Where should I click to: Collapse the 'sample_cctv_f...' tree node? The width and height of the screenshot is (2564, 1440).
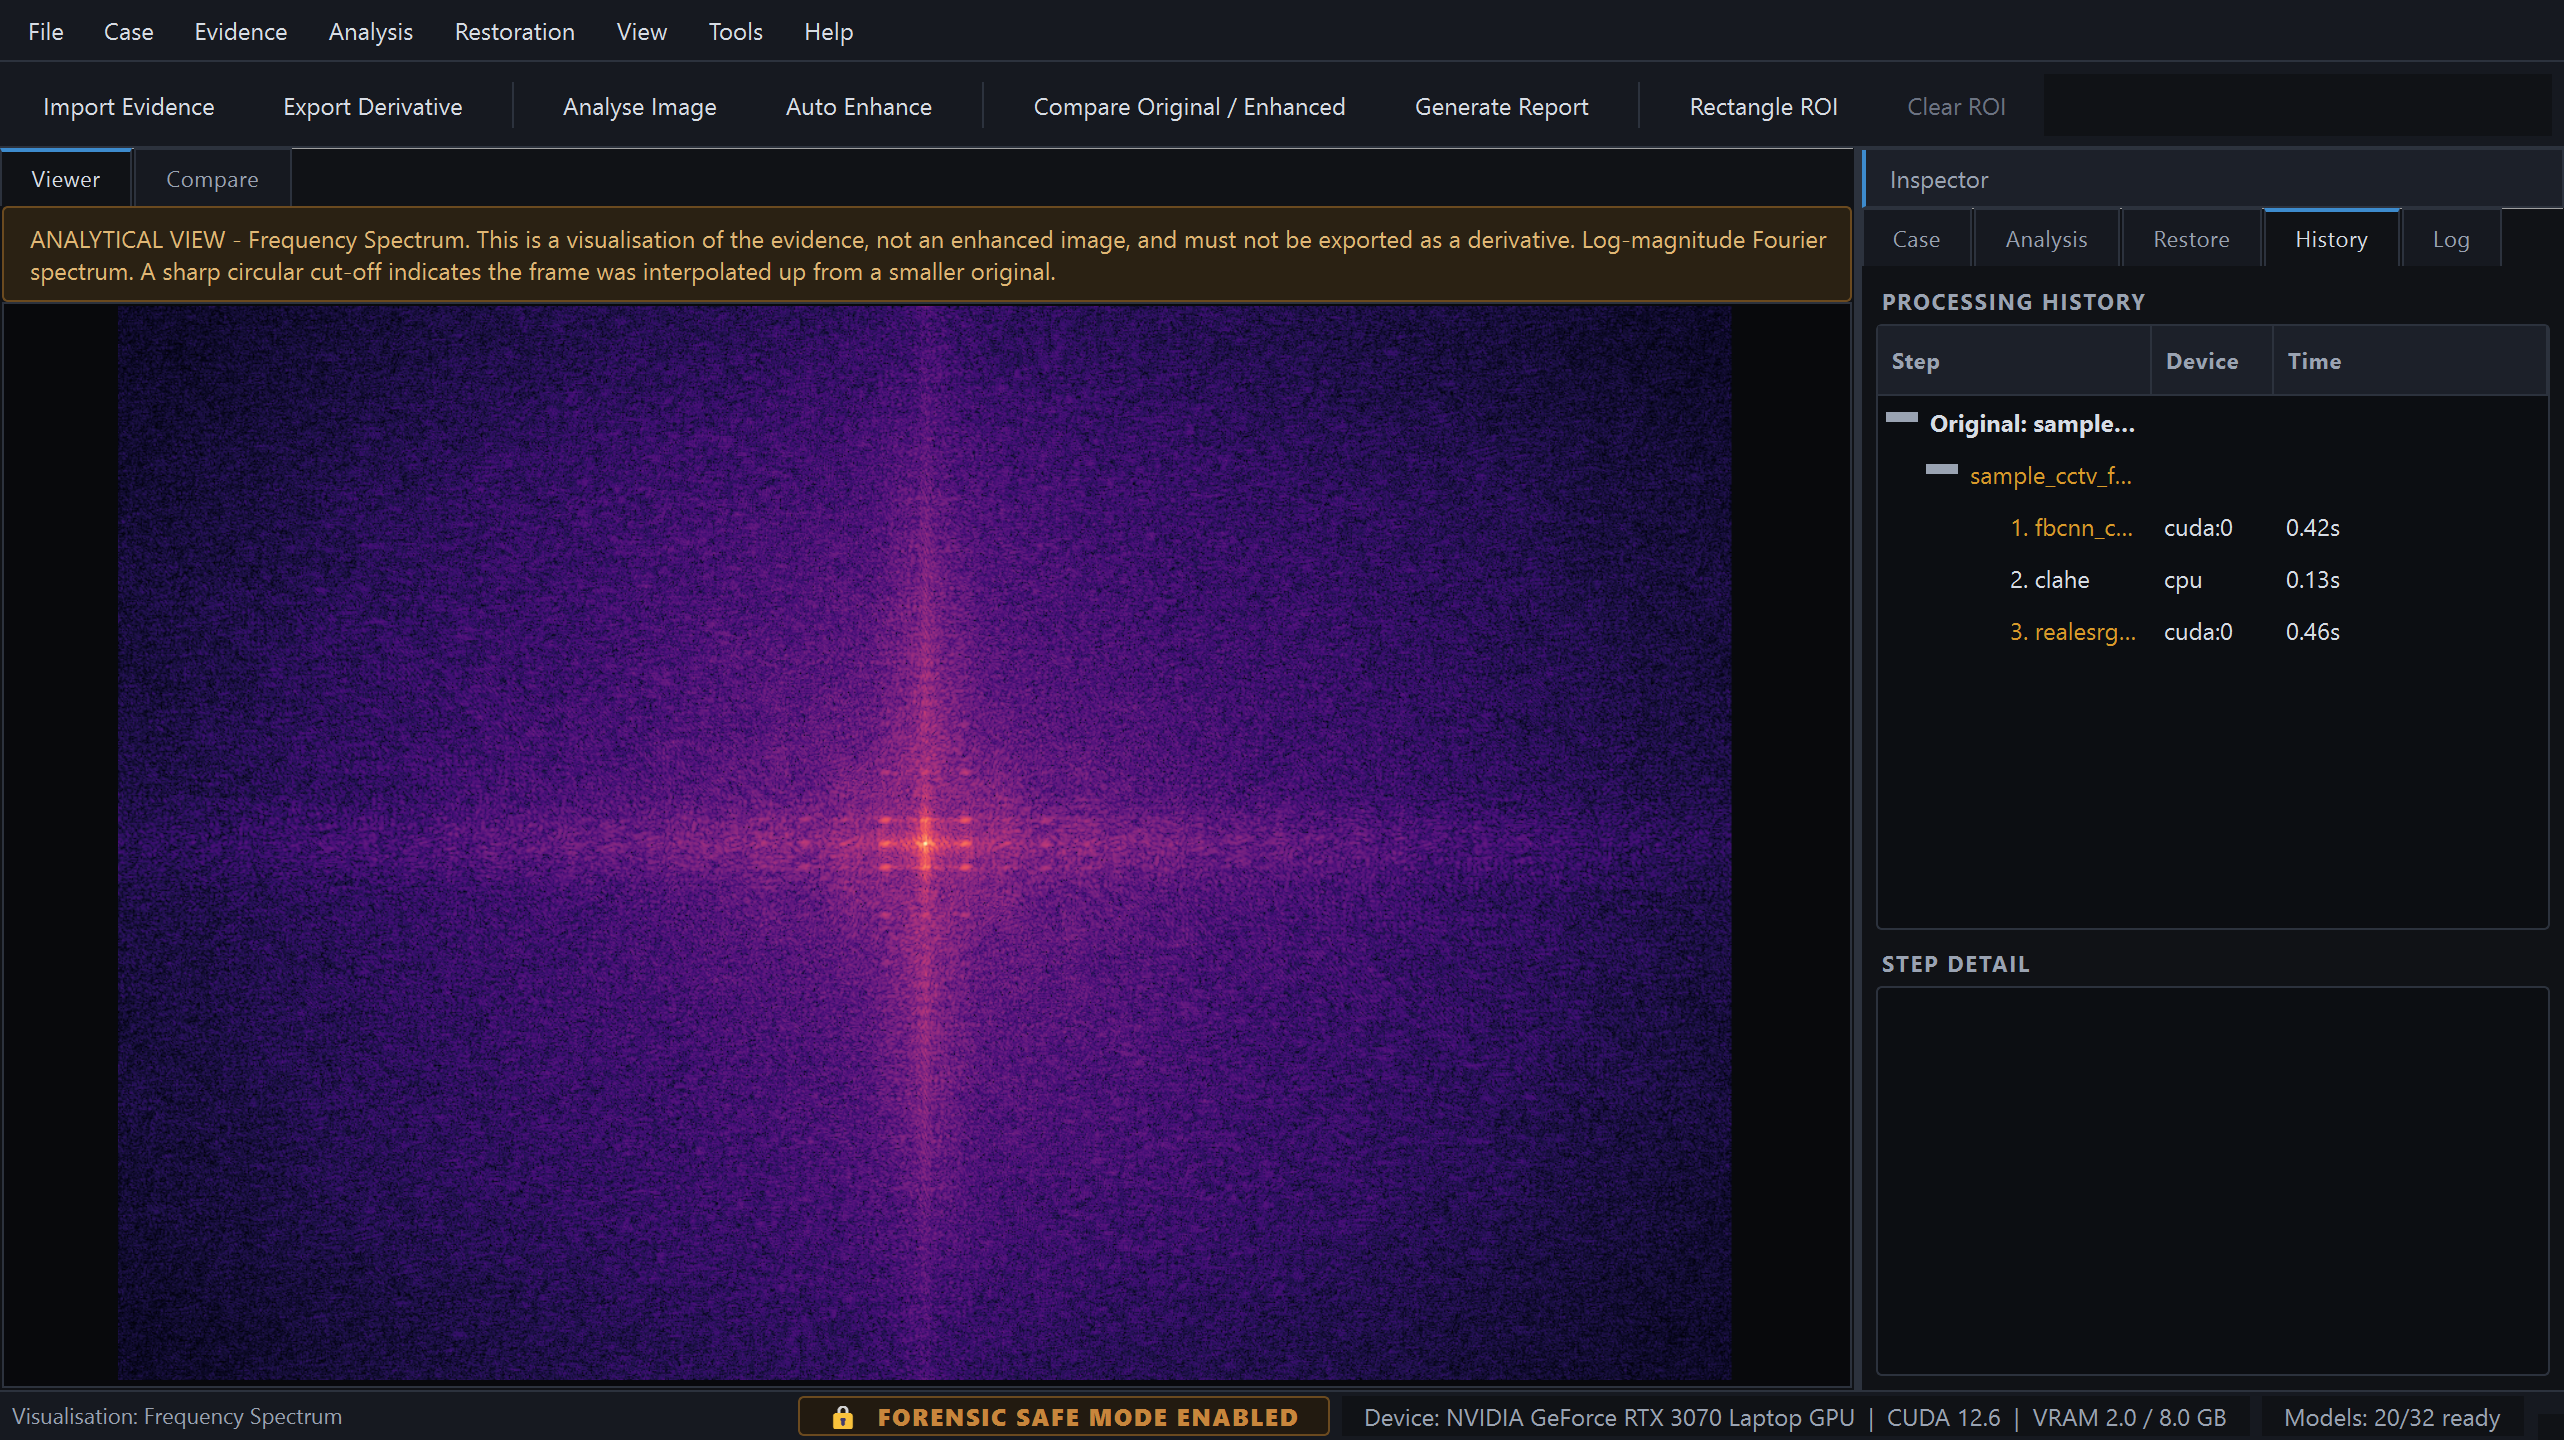coord(1941,469)
